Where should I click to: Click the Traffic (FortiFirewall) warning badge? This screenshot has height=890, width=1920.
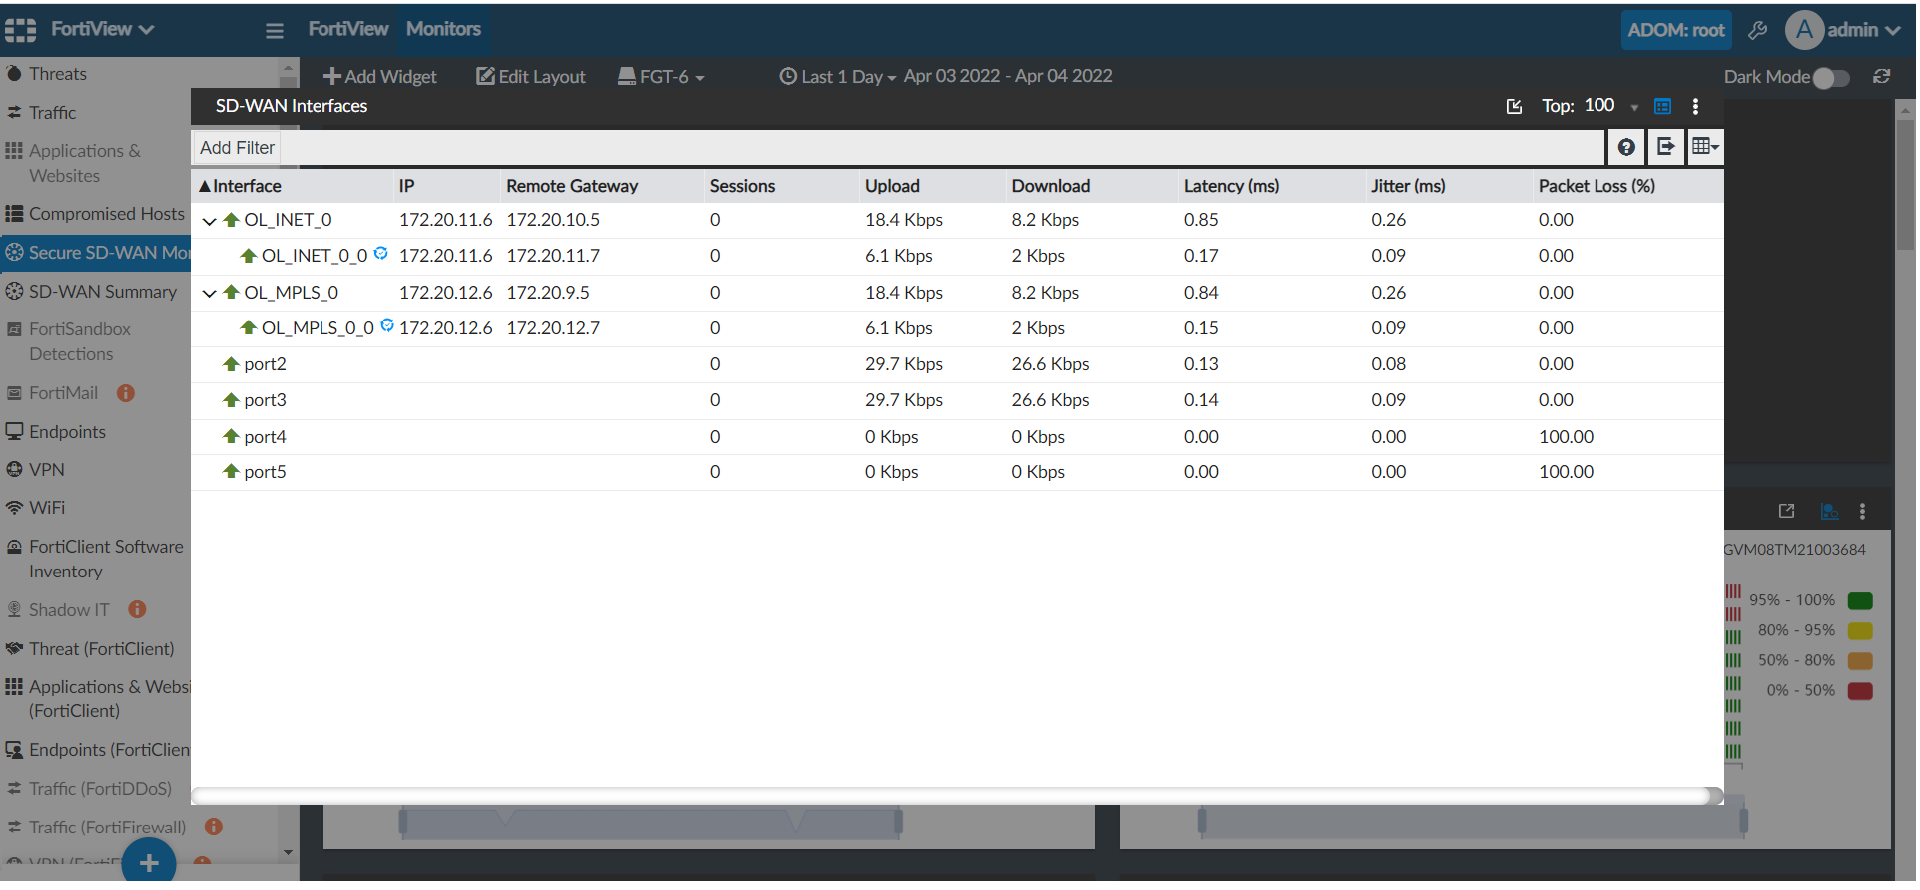click(x=214, y=827)
